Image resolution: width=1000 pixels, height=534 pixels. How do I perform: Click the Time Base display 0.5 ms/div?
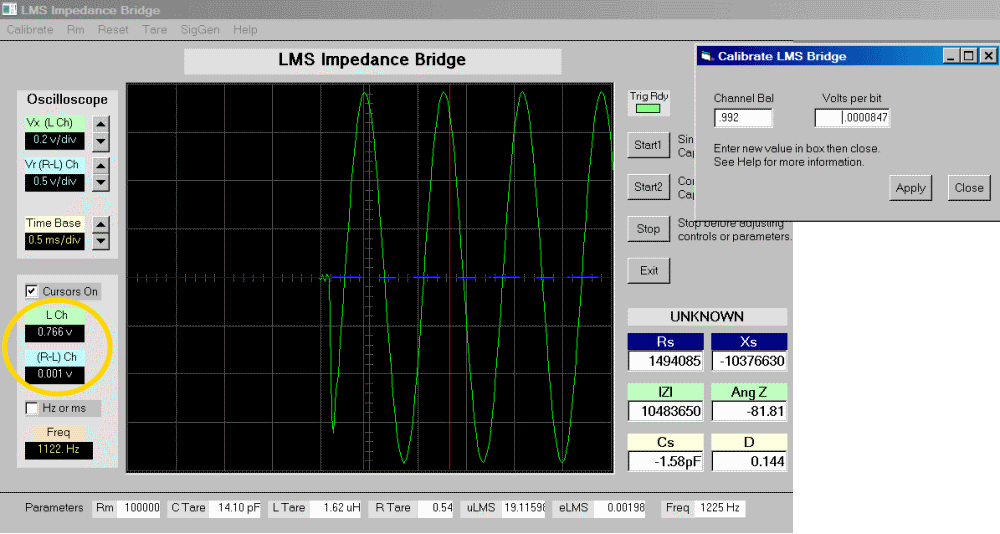point(55,241)
